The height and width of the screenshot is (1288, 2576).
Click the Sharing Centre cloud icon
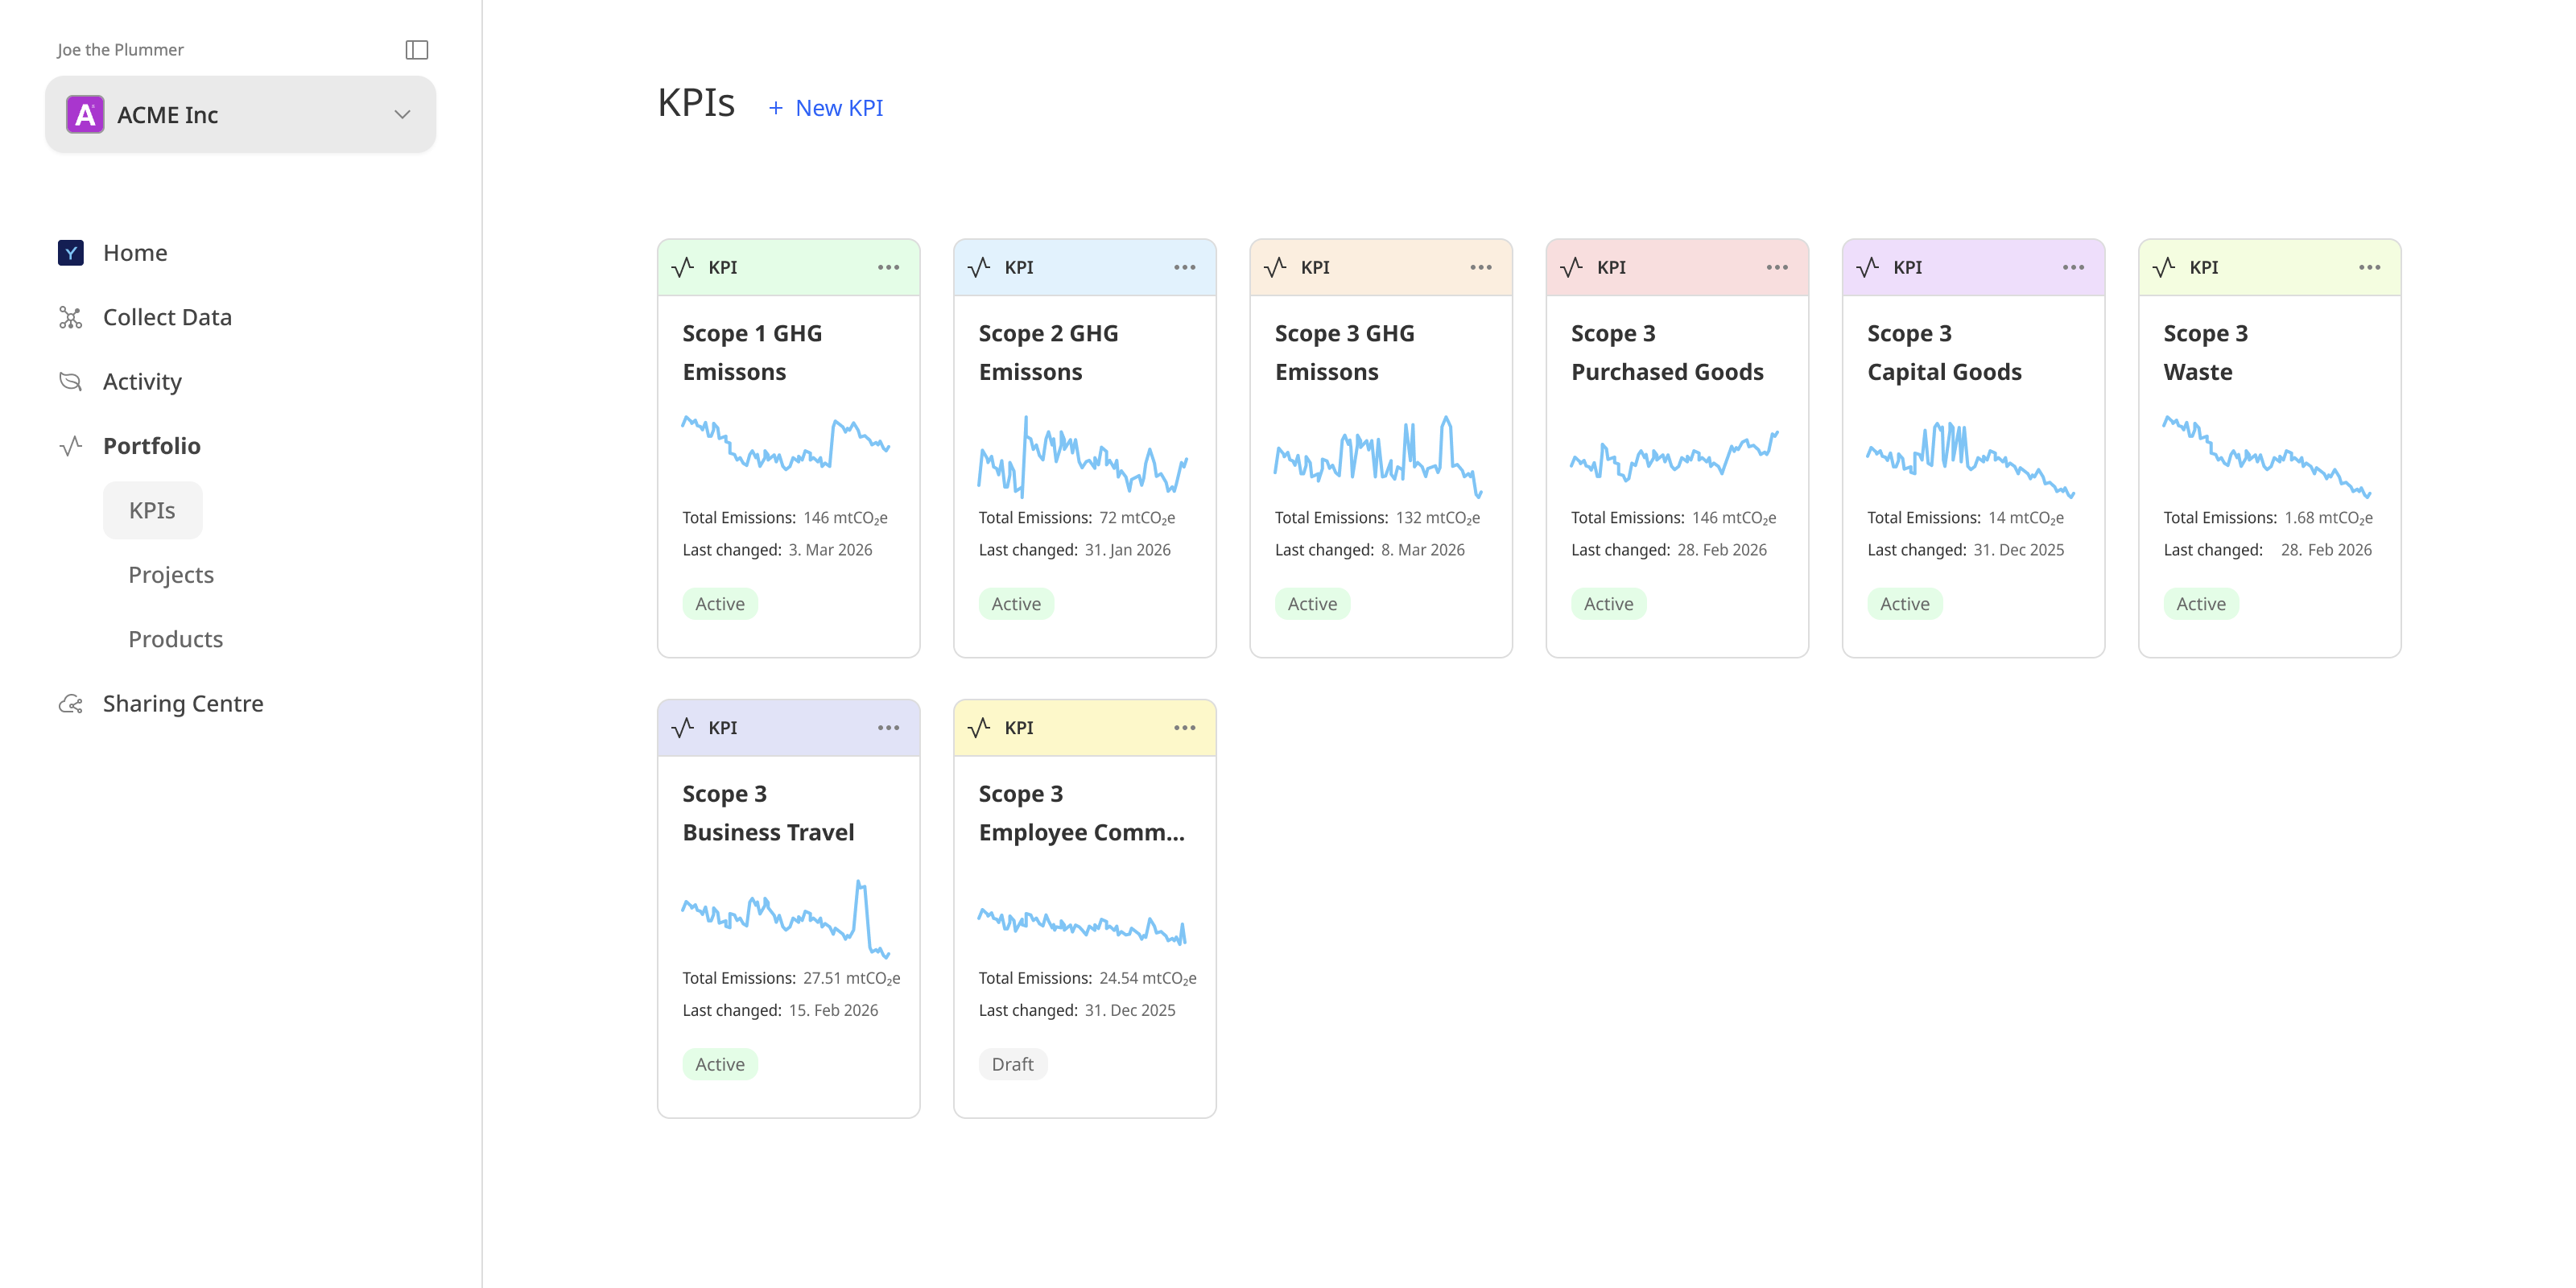(x=70, y=704)
